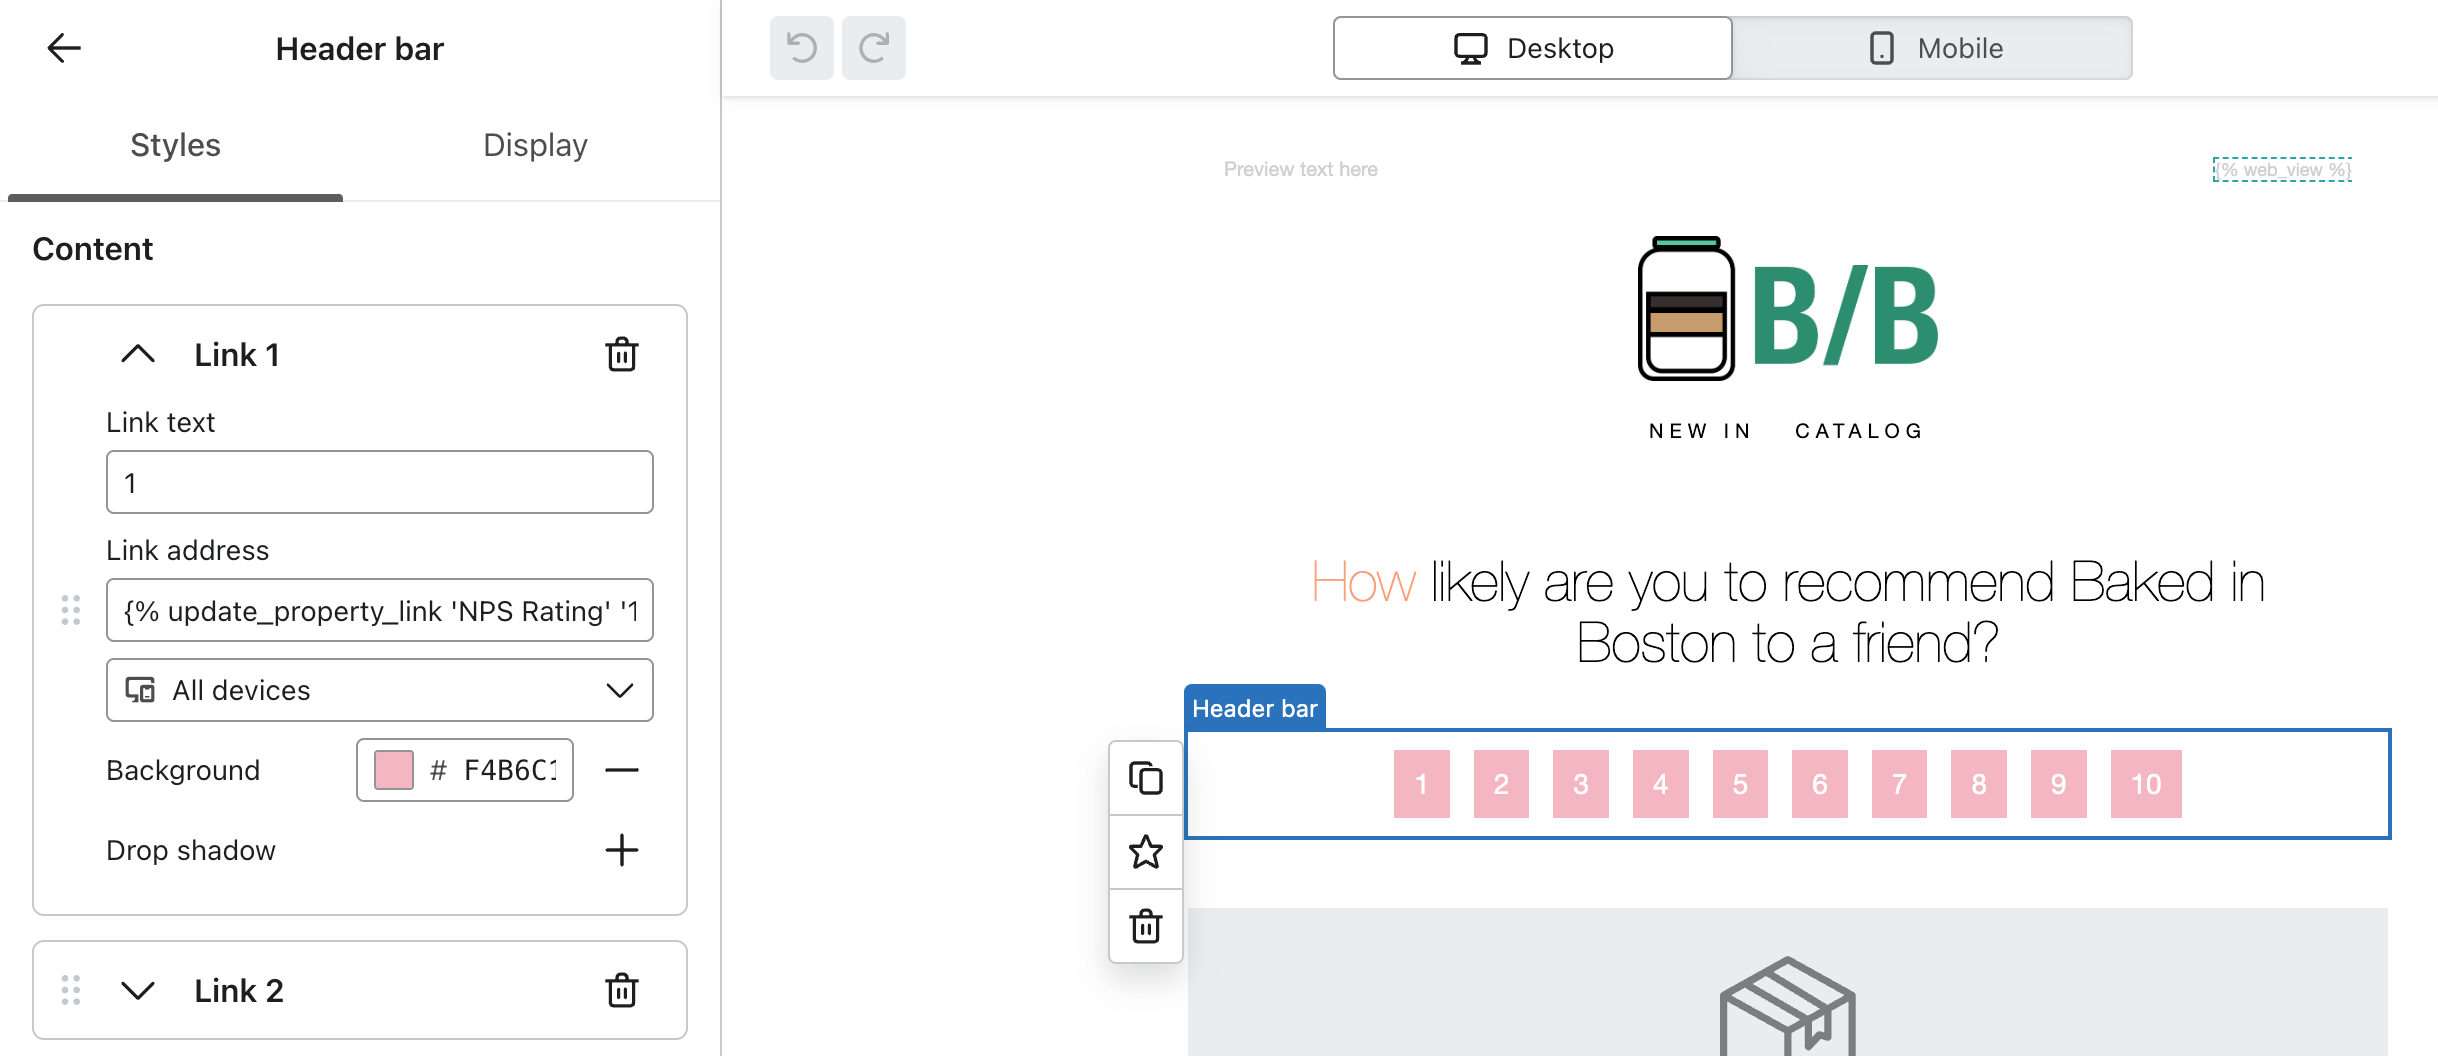This screenshot has height=1056, width=2438.
Task: Duplicate the Header bar block via copy icon
Action: [1145, 778]
